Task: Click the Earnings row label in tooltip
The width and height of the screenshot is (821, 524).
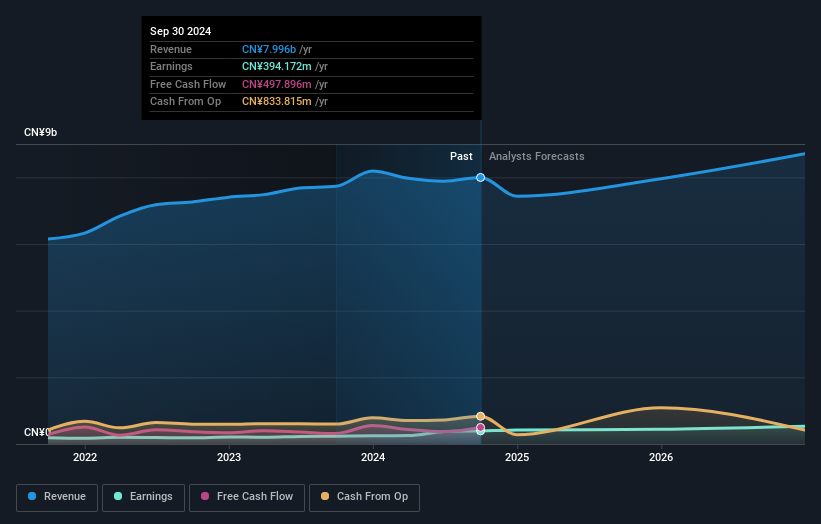Action: [x=171, y=66]
